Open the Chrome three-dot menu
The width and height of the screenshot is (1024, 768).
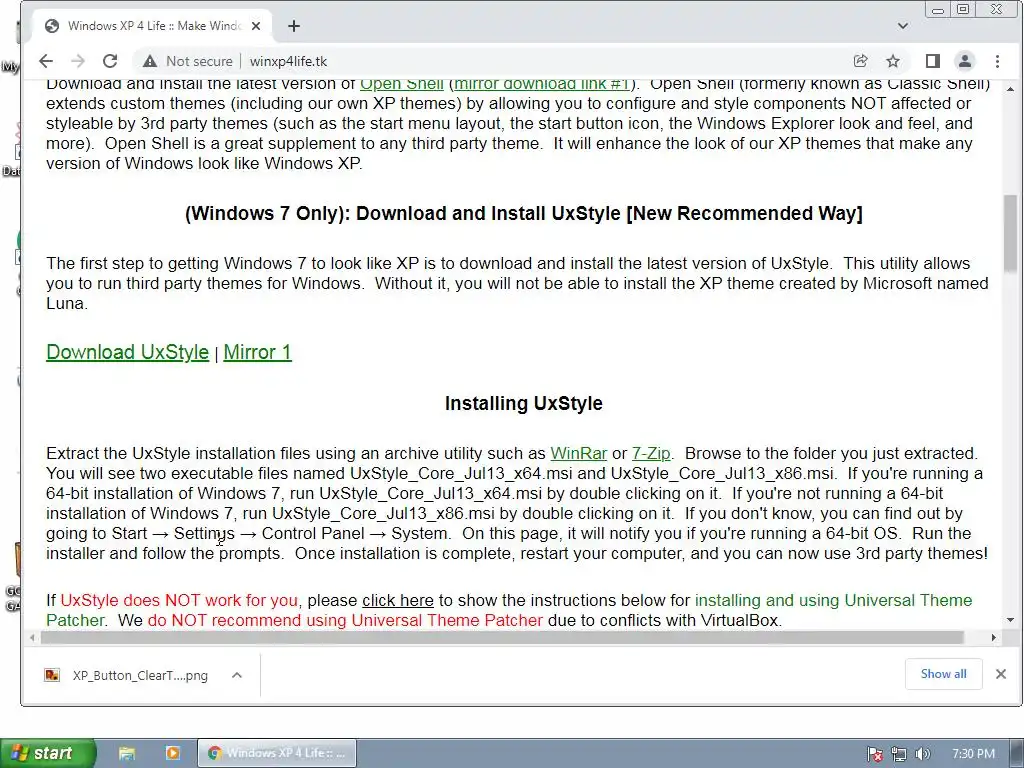[997, 61]
